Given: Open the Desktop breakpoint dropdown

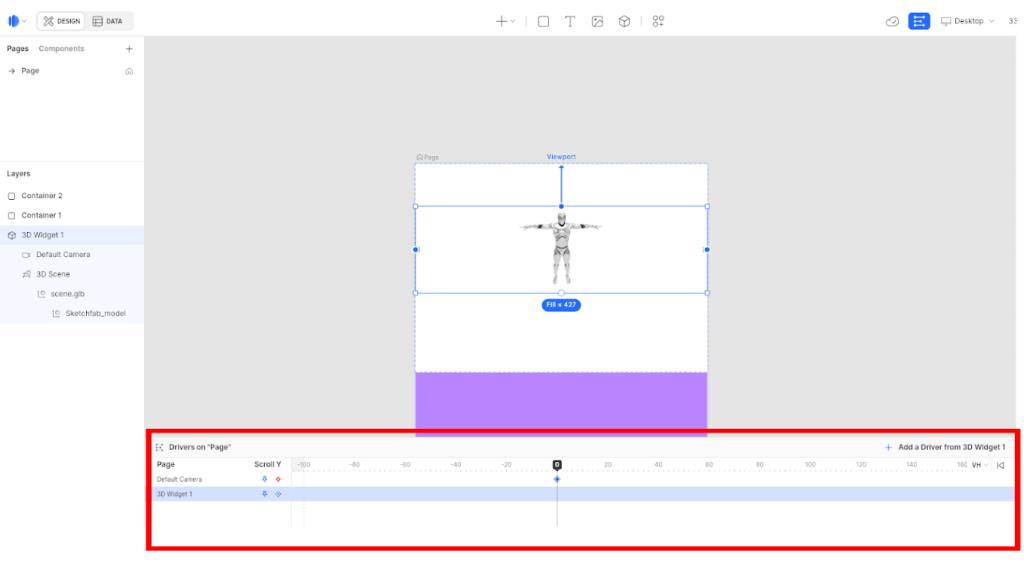Looking at the screenshot, I should [967, 21].
